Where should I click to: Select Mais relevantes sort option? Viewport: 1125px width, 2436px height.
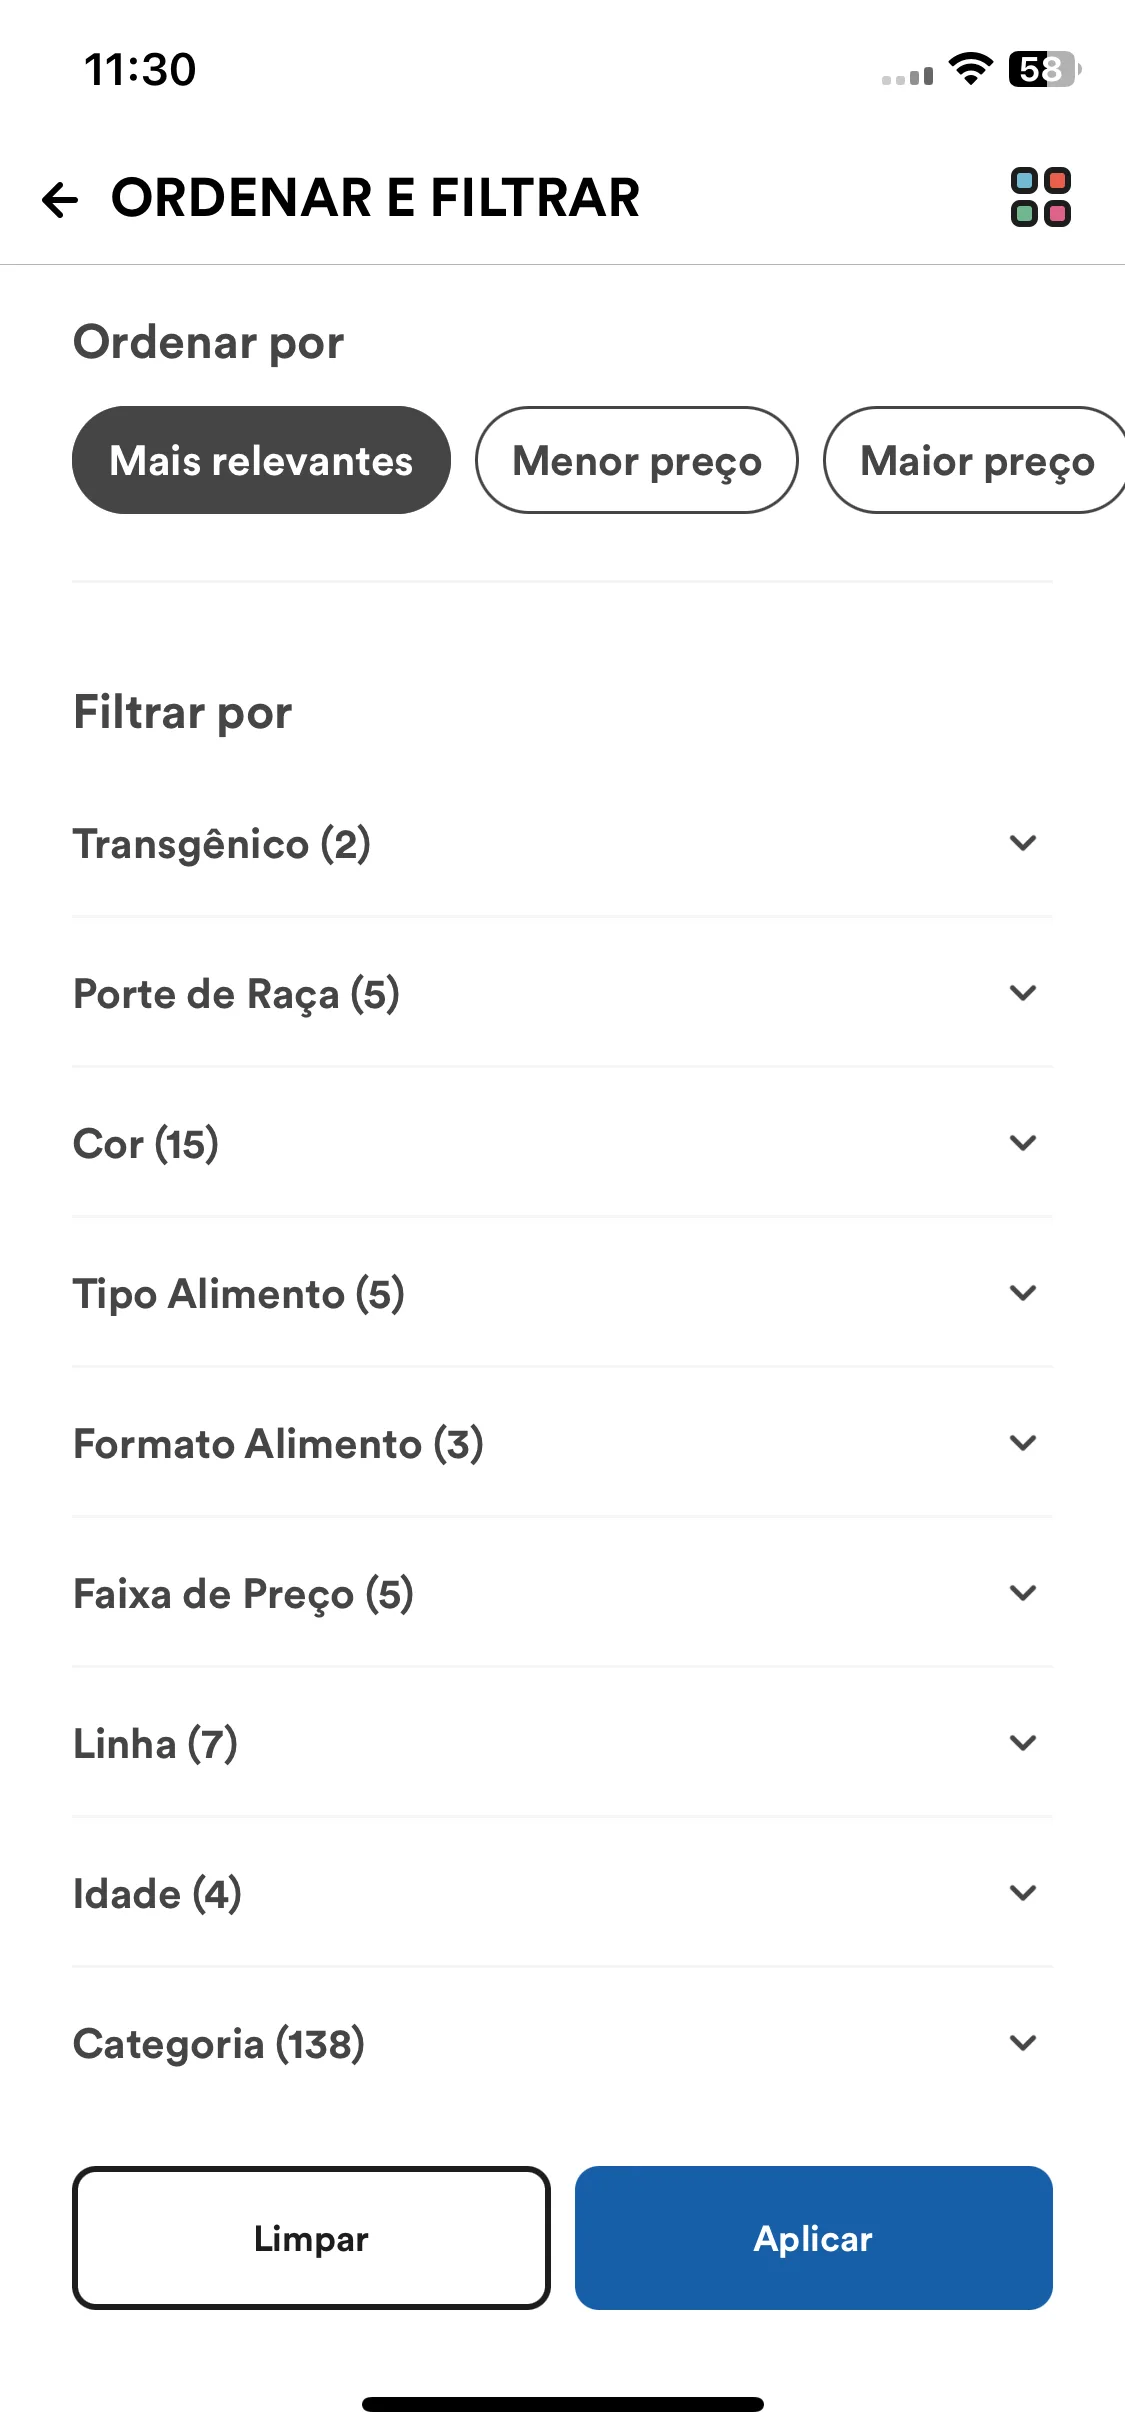tap(261, 460)
